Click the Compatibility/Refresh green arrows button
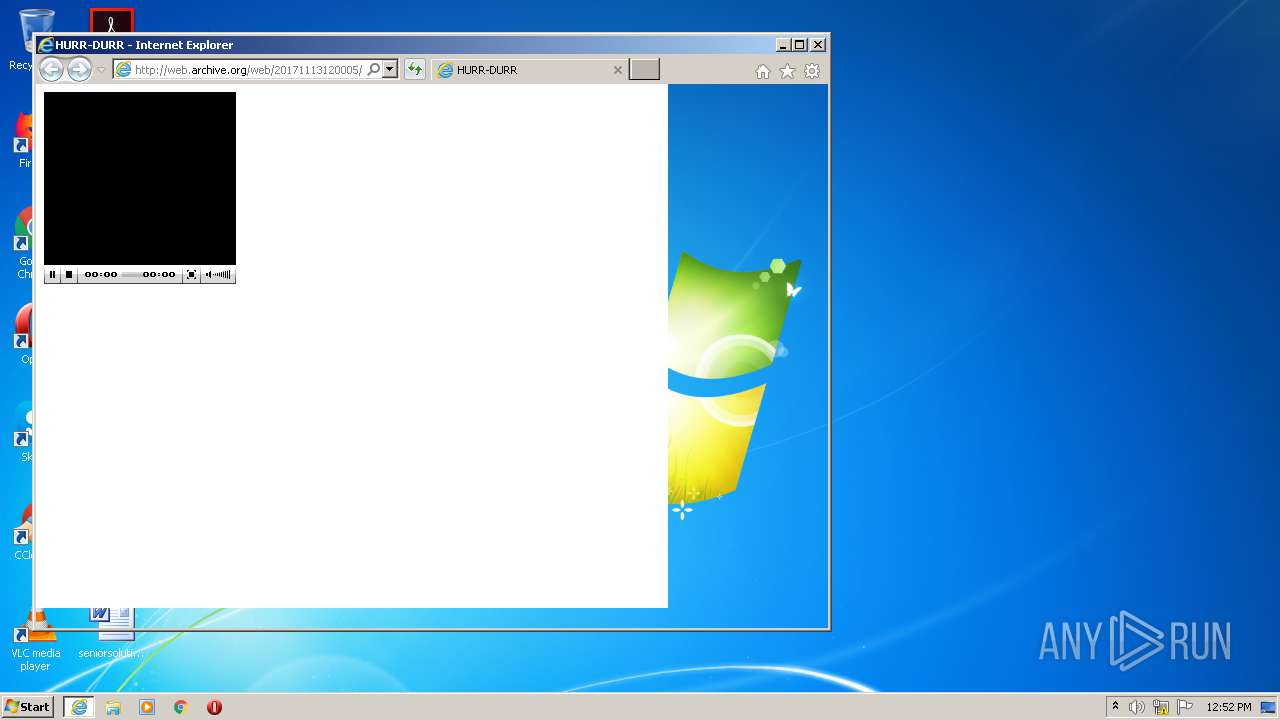This screenshot has width=1280, height=720. [415, 70]
